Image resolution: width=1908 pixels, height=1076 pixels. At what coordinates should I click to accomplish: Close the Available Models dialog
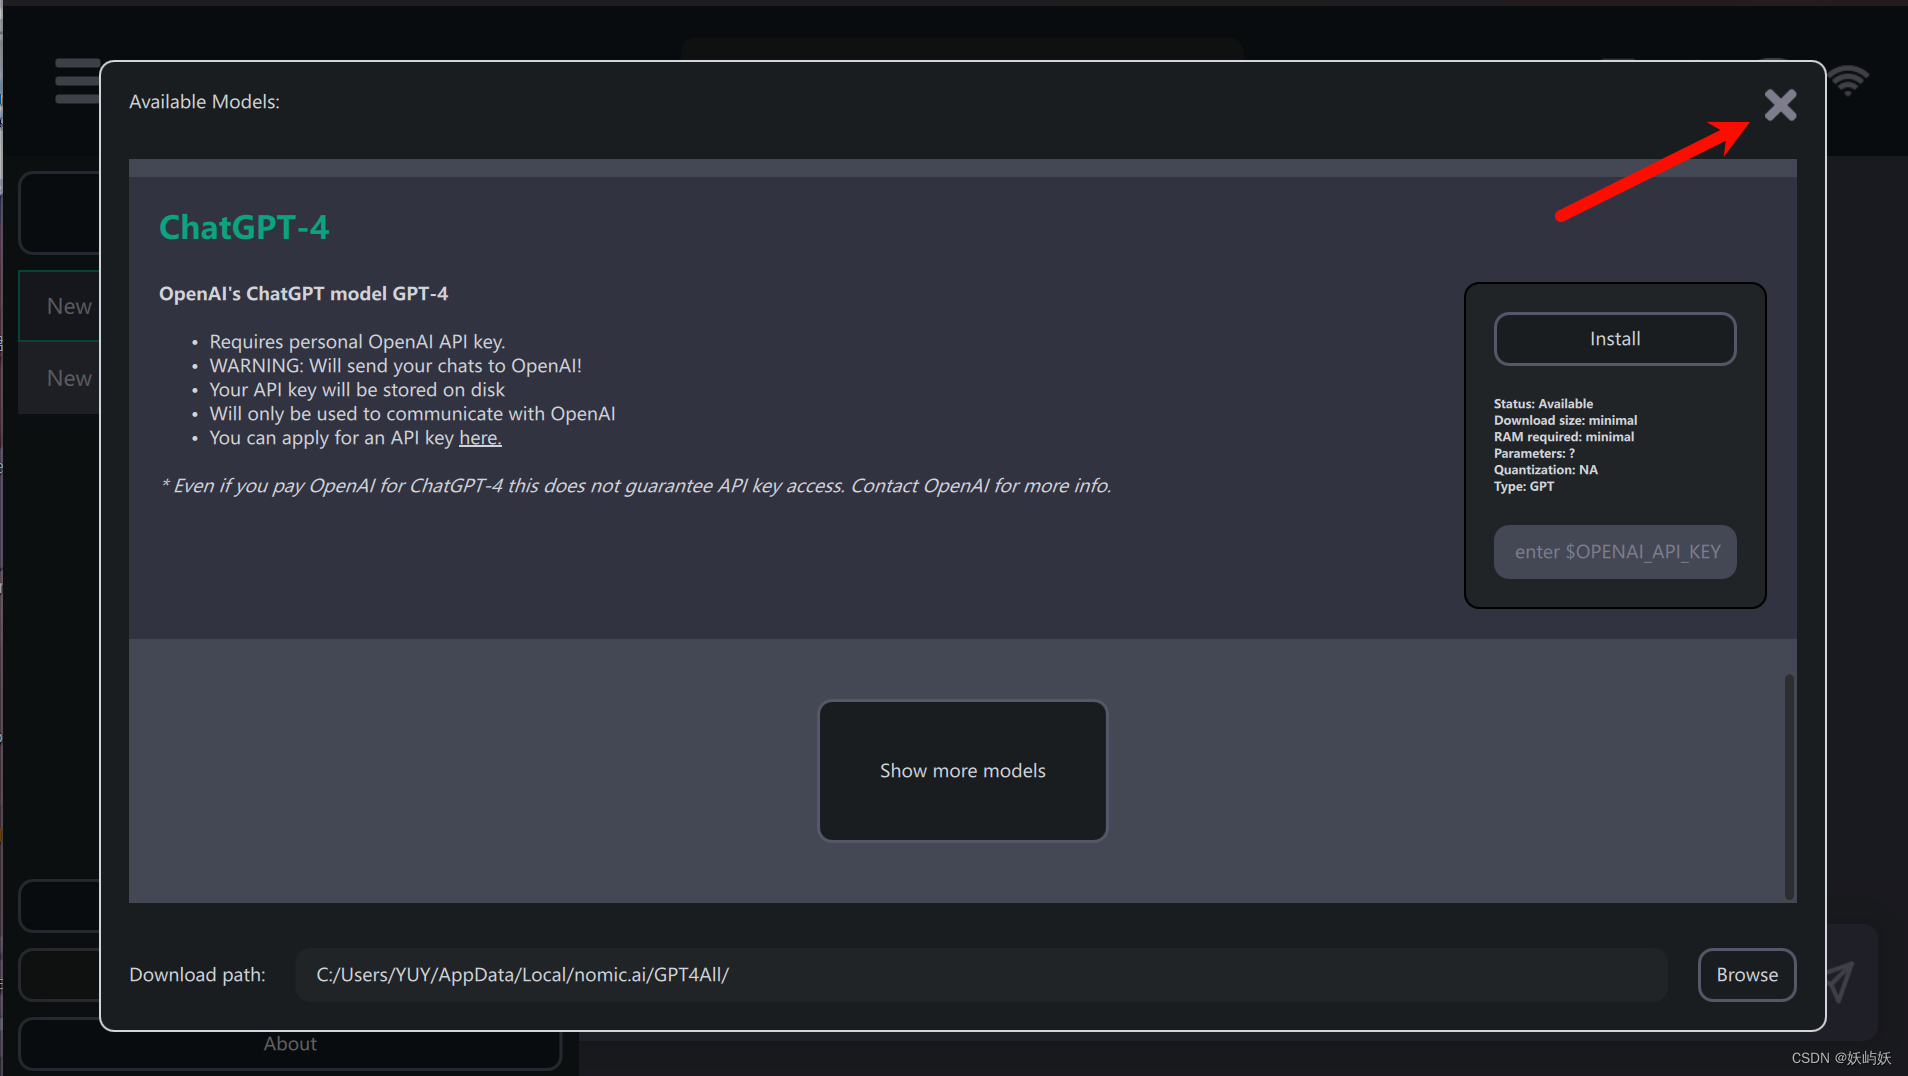tap(1780, 105)
